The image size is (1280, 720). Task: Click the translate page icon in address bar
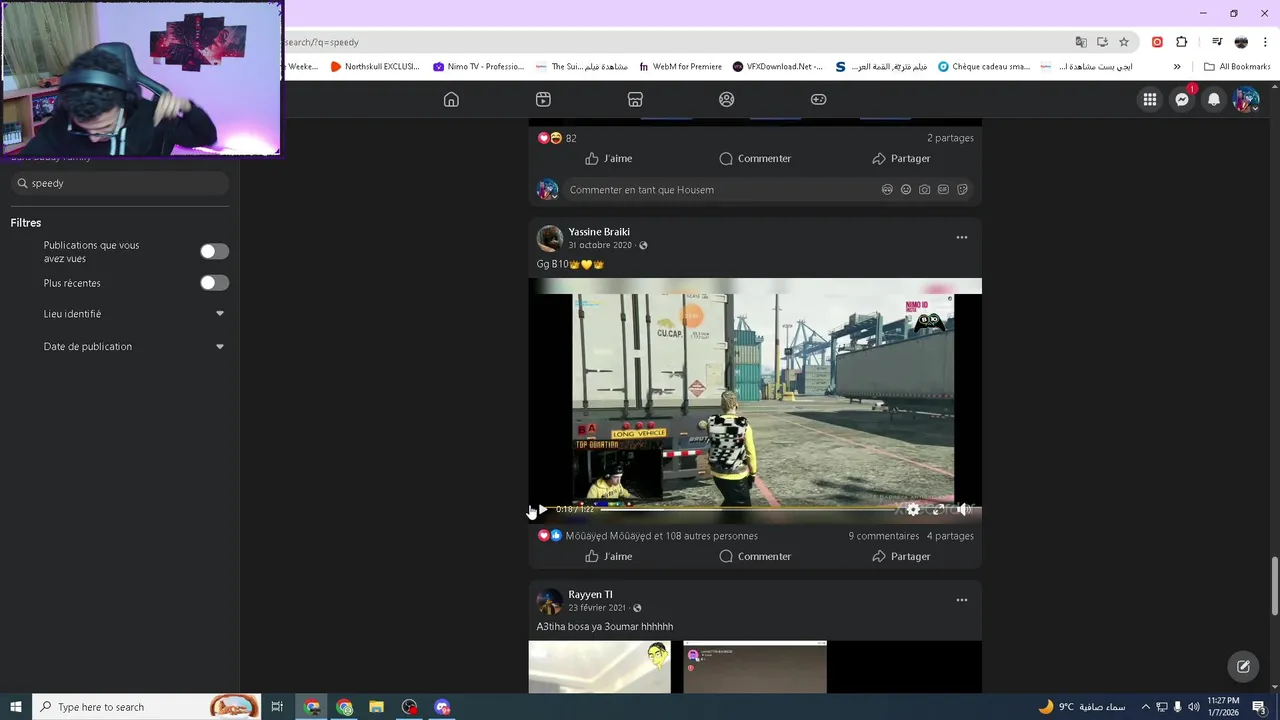pyautogui.click(x=1081, y=42)
